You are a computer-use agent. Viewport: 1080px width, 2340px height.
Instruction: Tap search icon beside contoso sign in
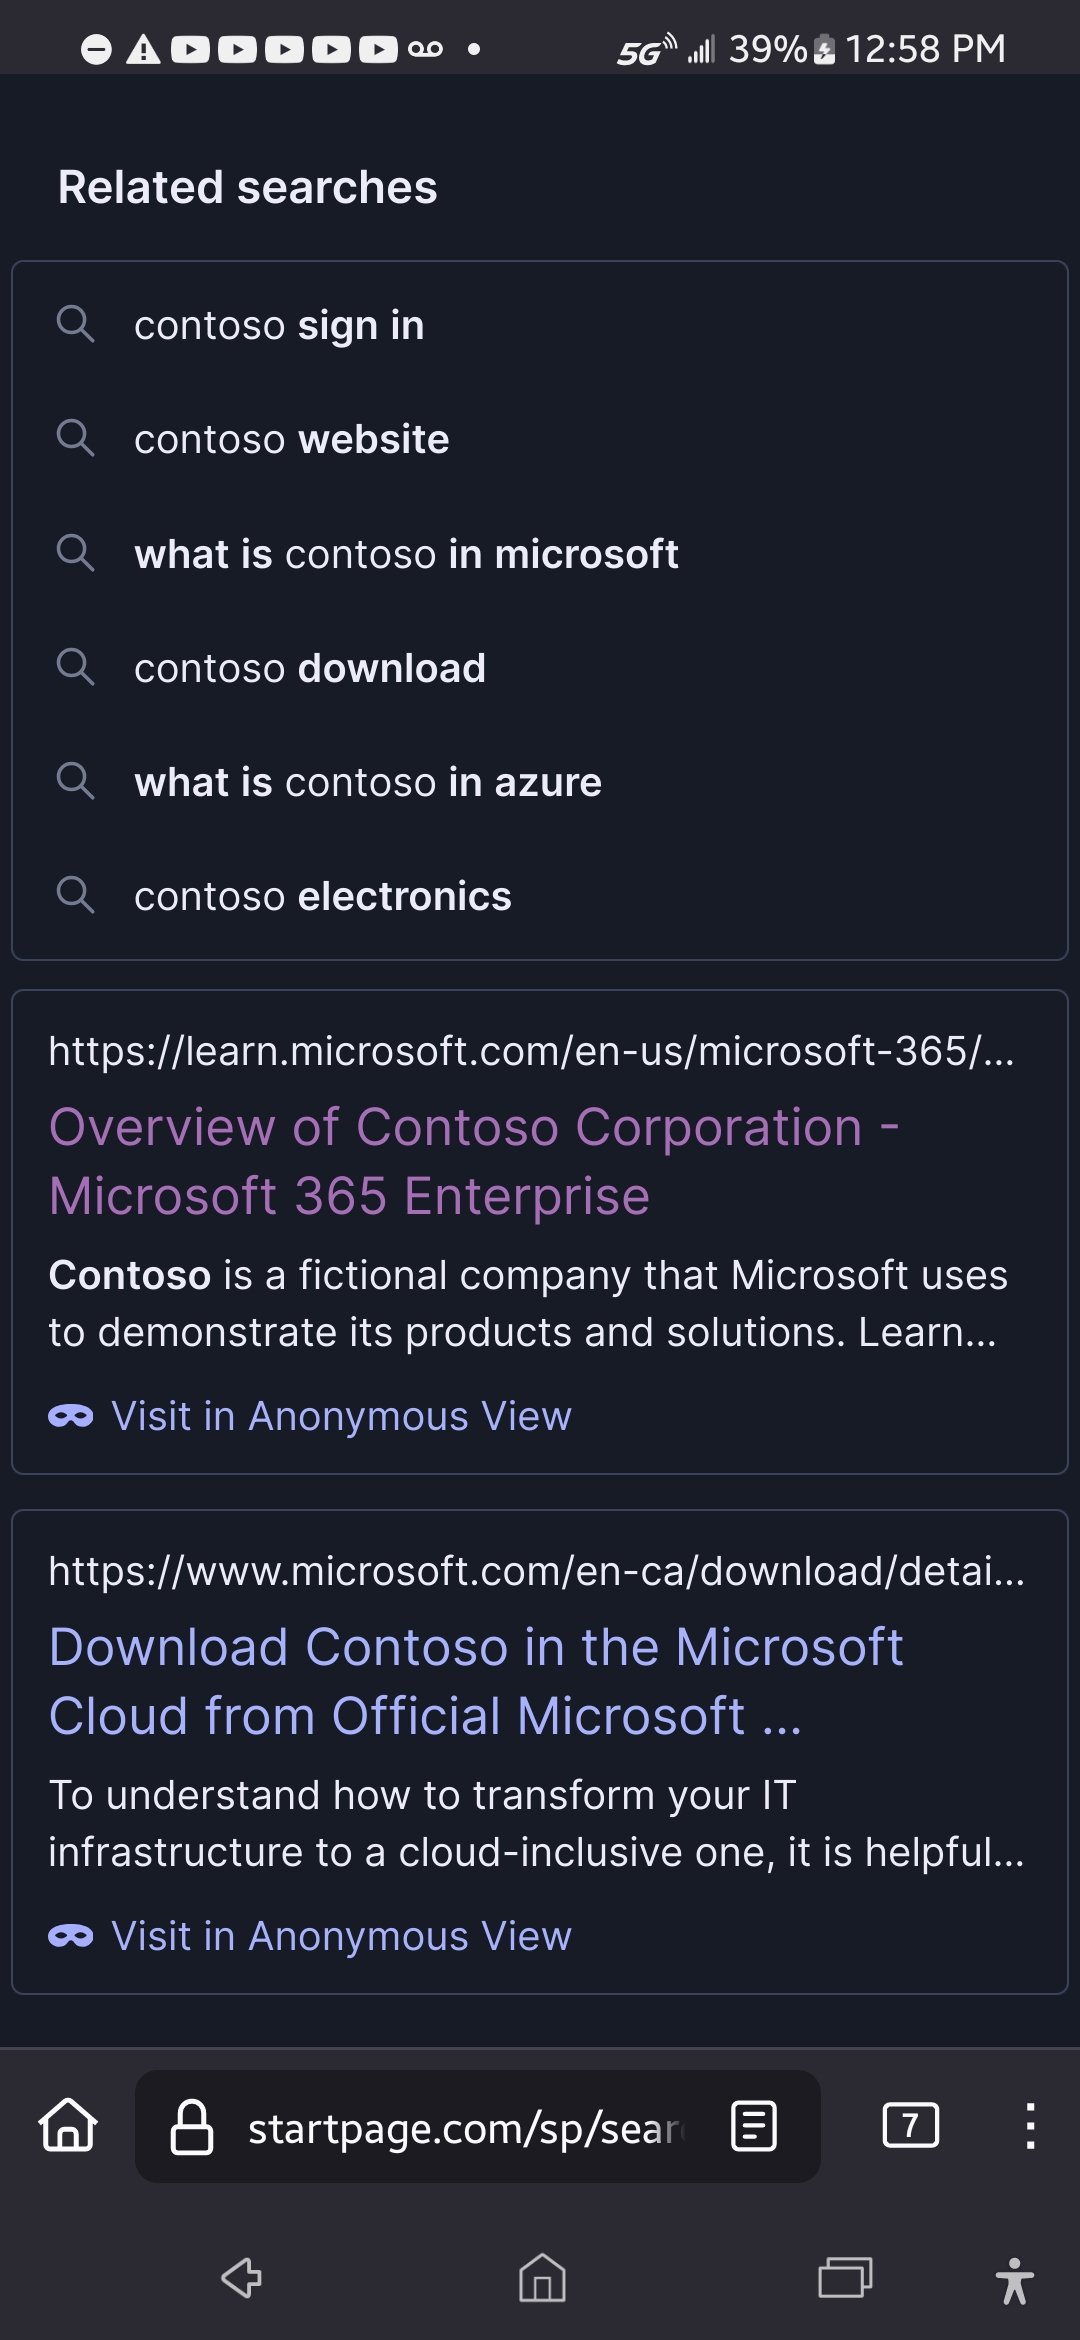click(76, 325)
